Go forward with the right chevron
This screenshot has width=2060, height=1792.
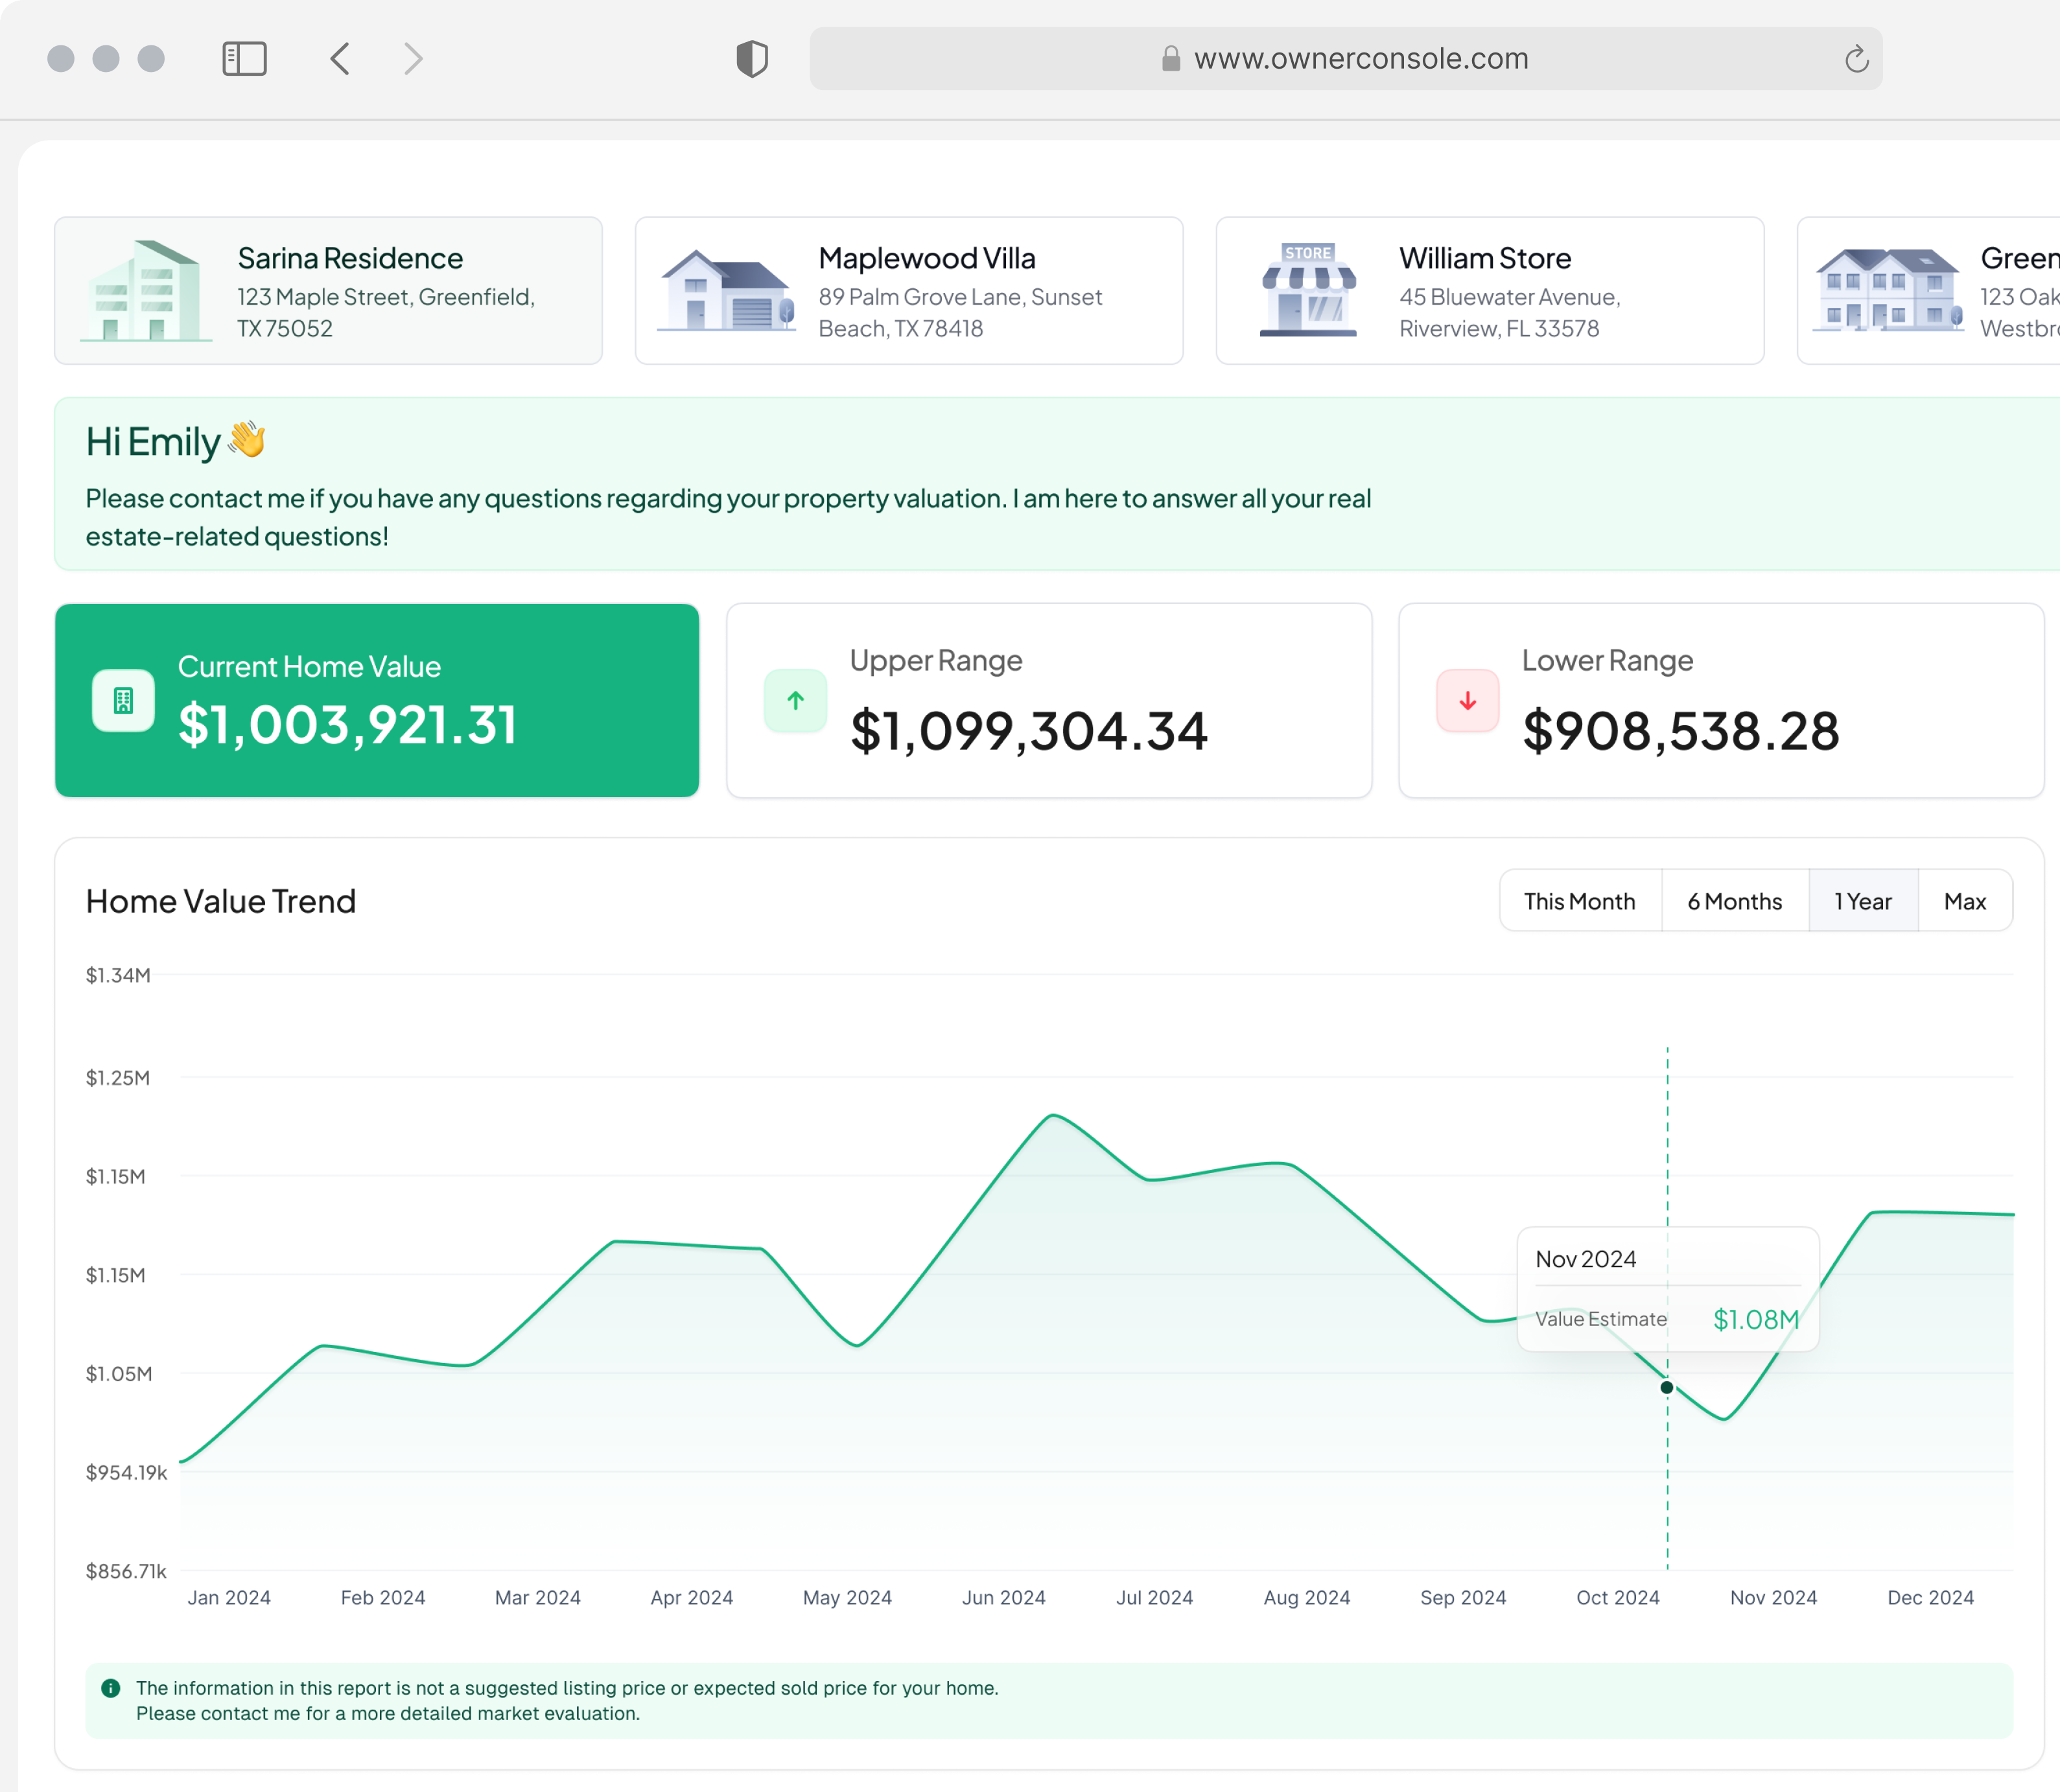tap(413, 59)
